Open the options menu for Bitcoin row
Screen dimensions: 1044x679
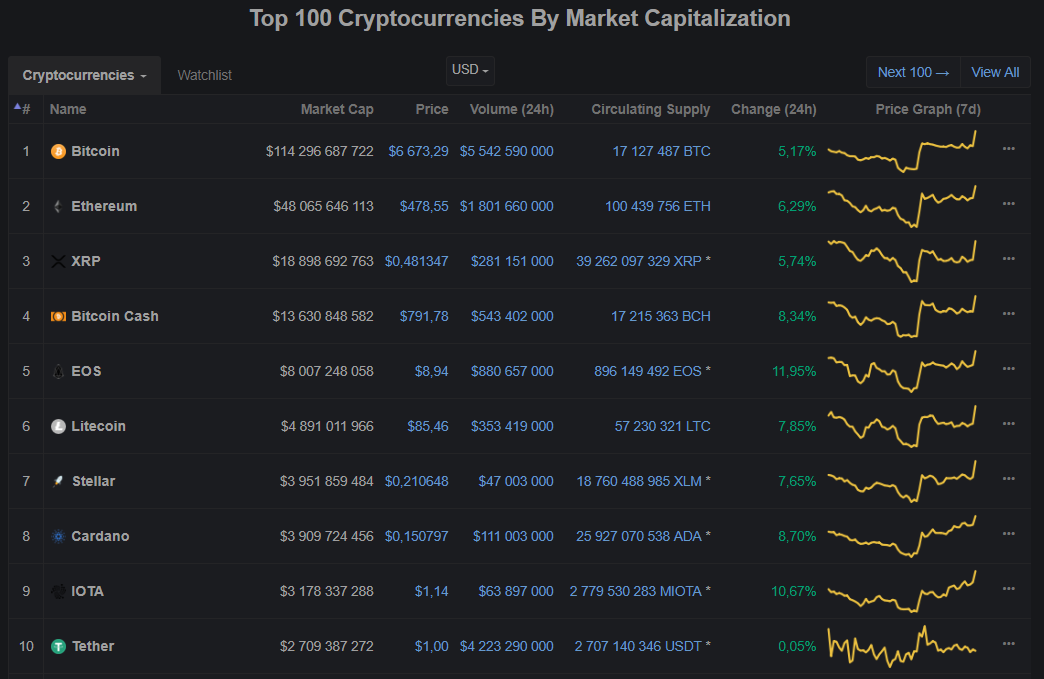pos(1008,149)
